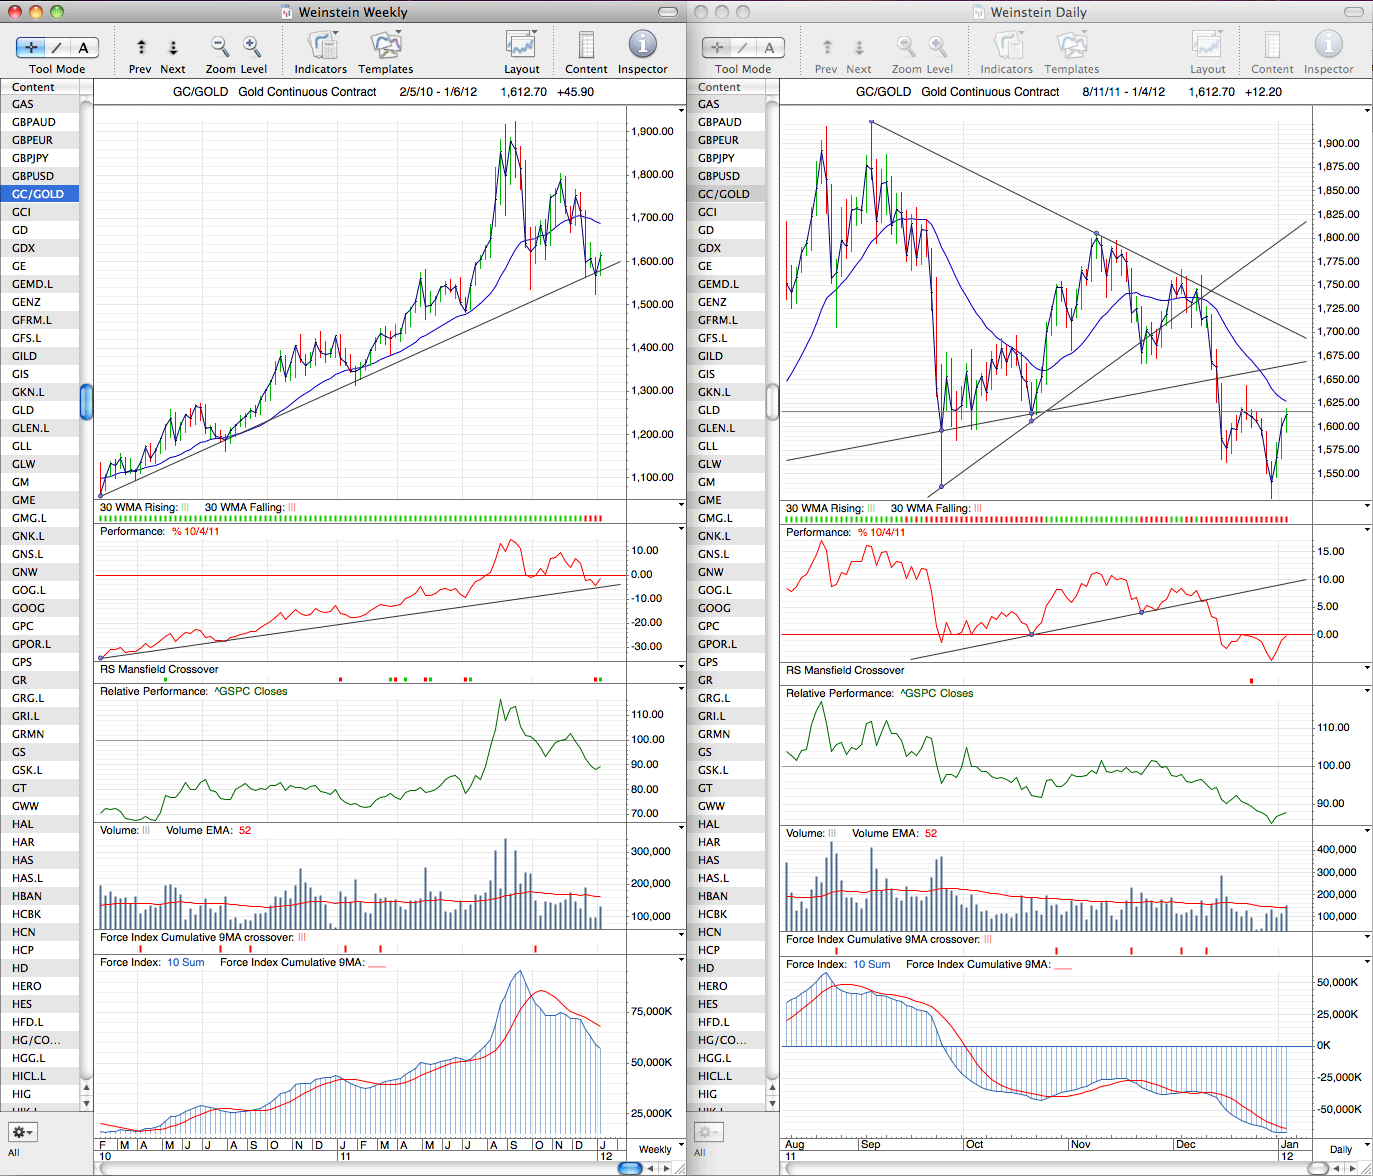
Task: Open Layout menu in Weinstein Weekly
Action: pos(521,45)
